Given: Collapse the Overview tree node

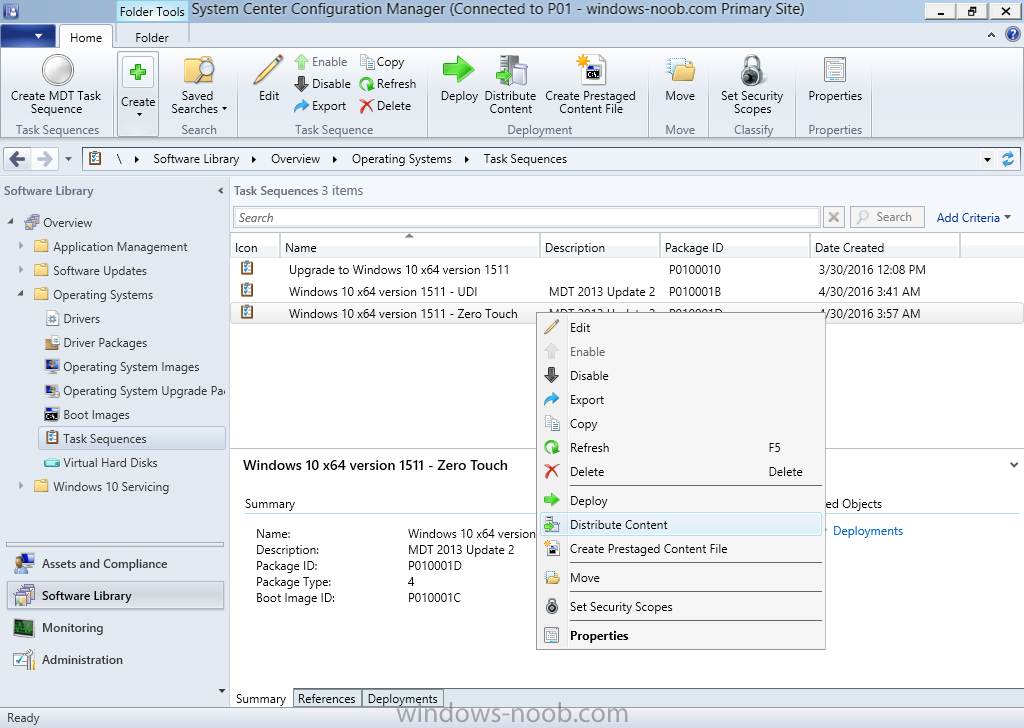Looking at the screenshot, I should [x=10, y=222].
